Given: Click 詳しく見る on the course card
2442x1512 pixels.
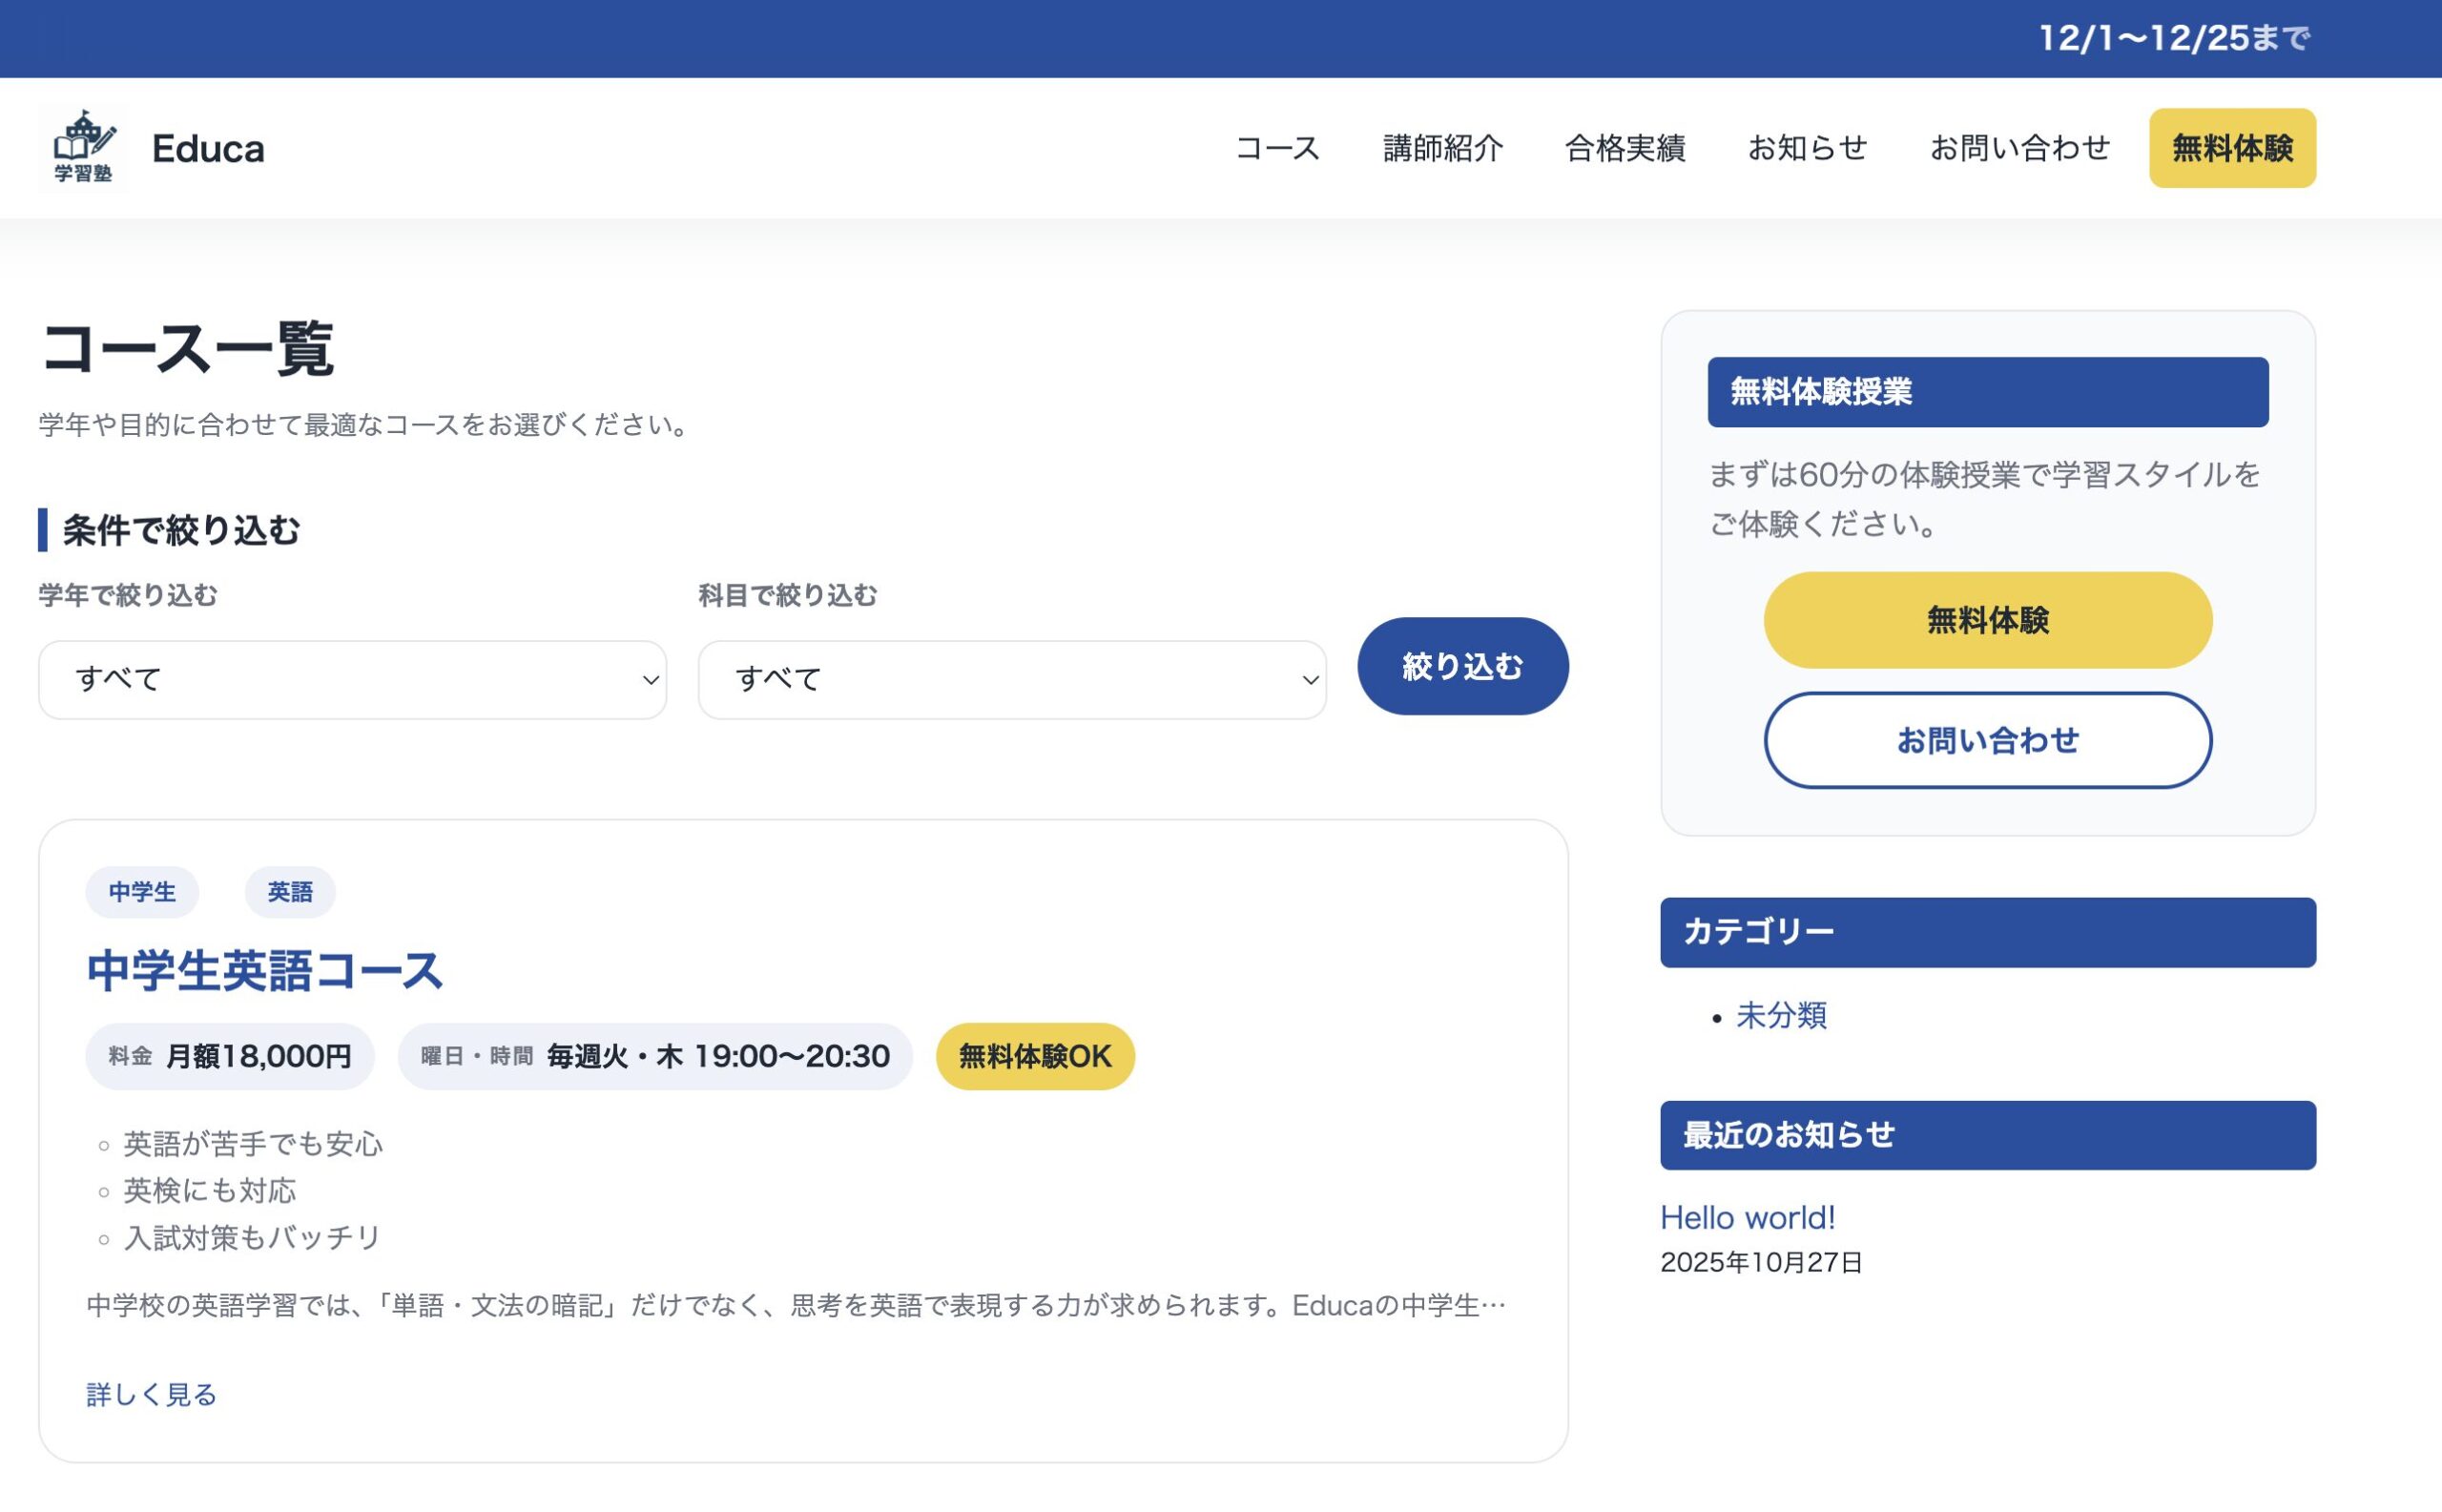Looking at the screenshot, I should pos(151,1394).
